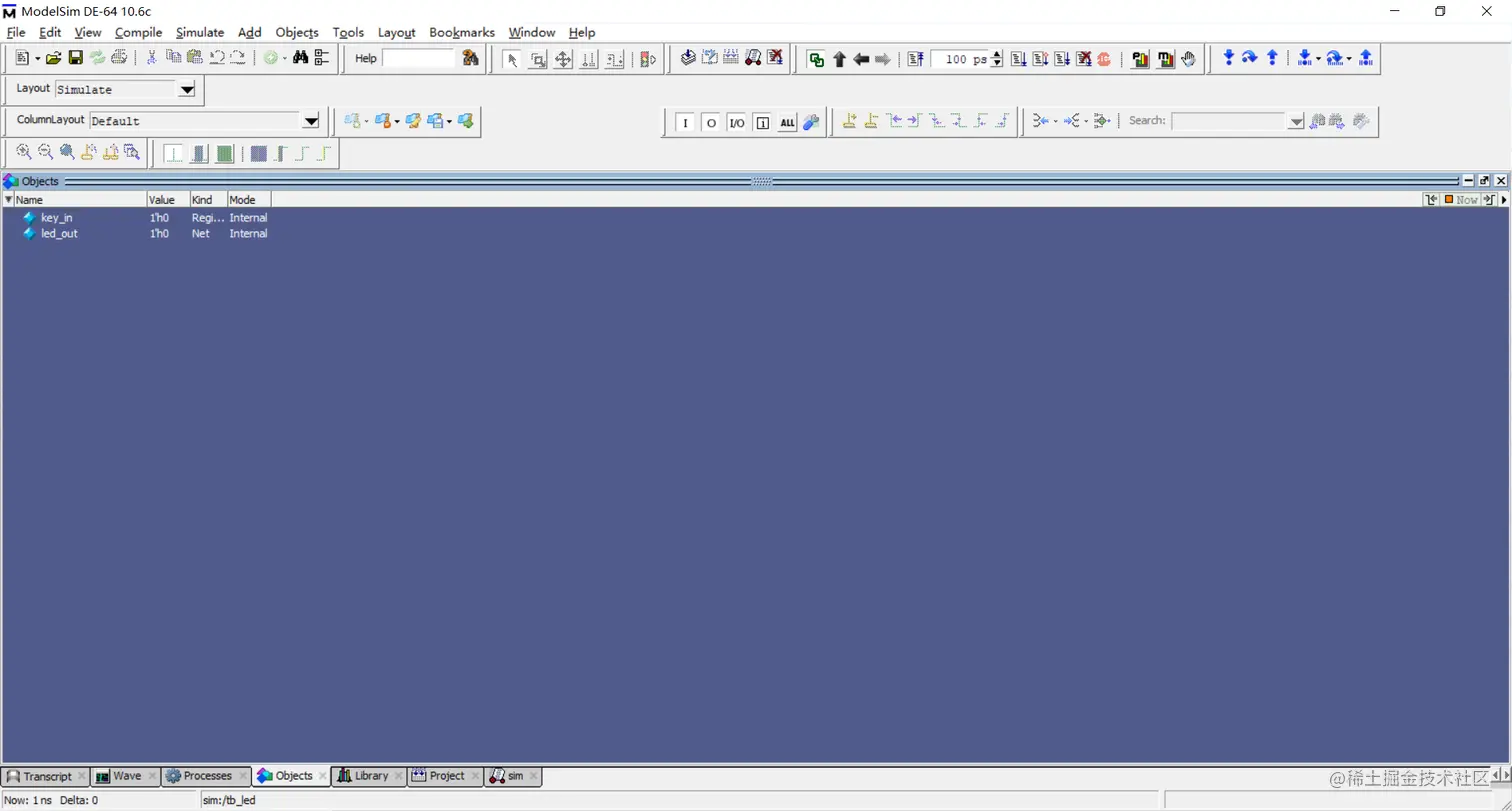
Task: Click the Kind column header
Action: pos(207,200)
